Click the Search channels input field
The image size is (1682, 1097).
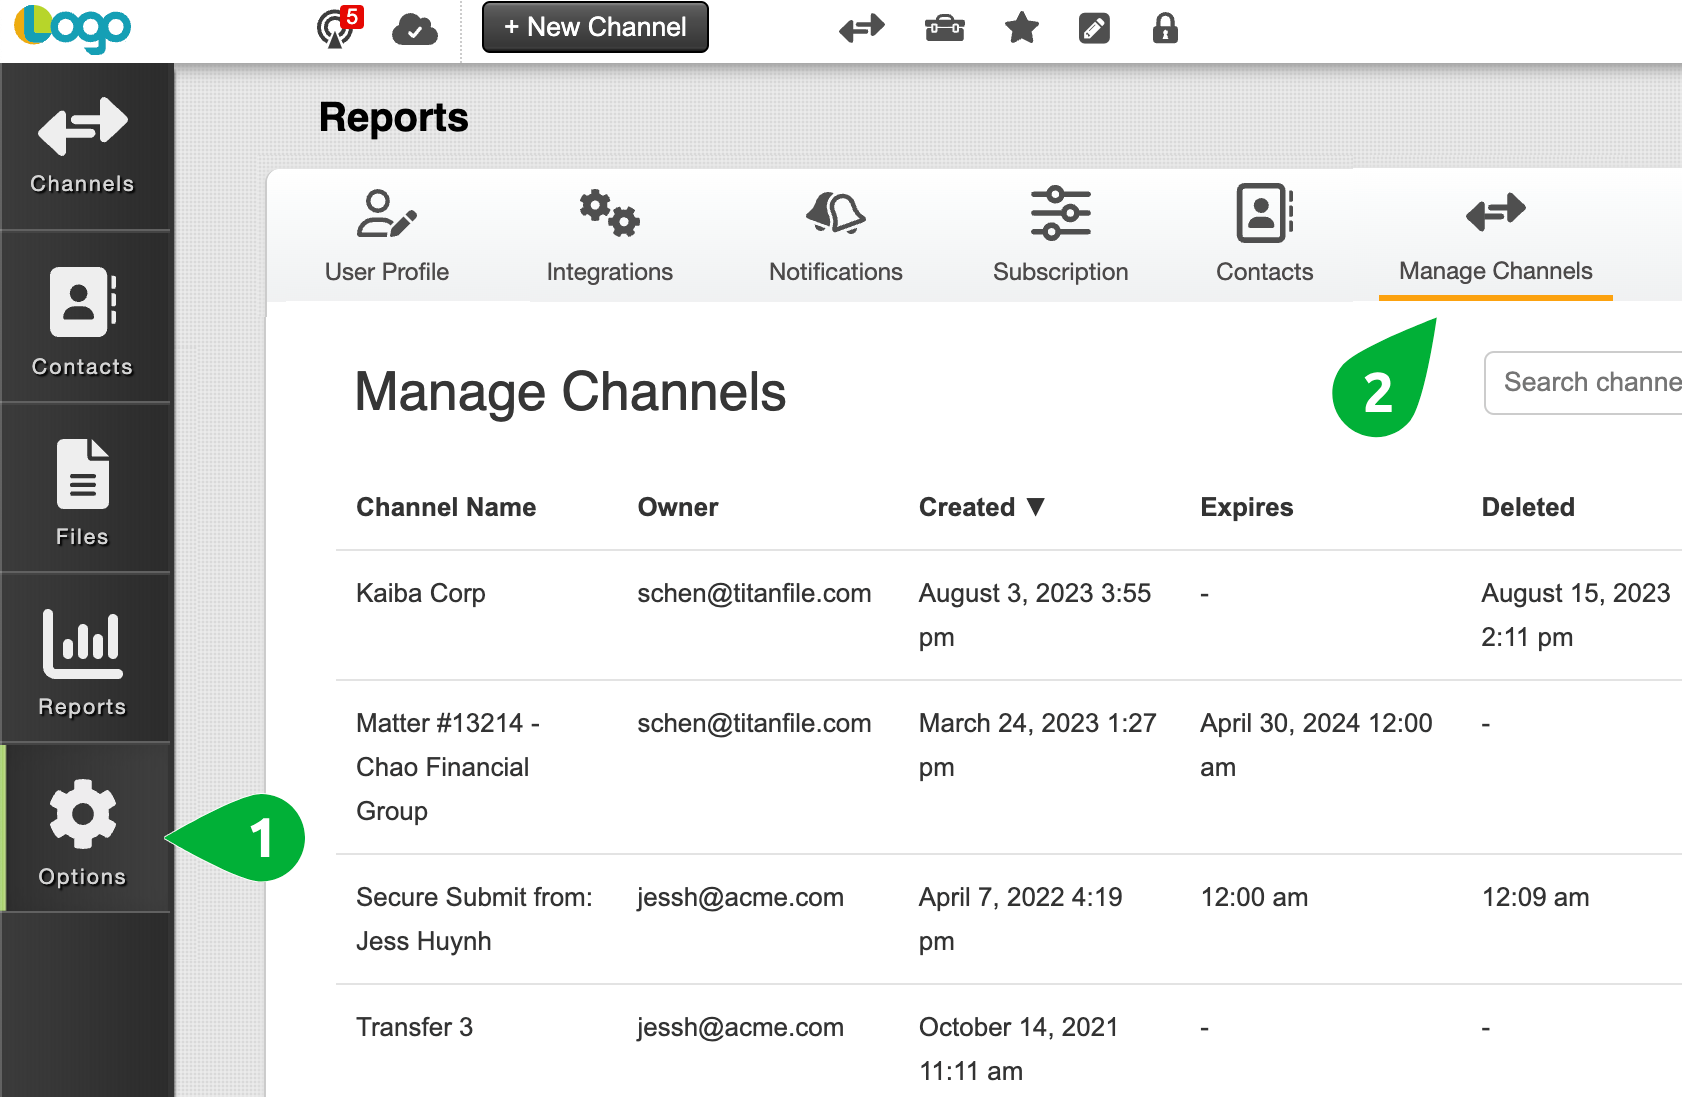pos(1590,383)
